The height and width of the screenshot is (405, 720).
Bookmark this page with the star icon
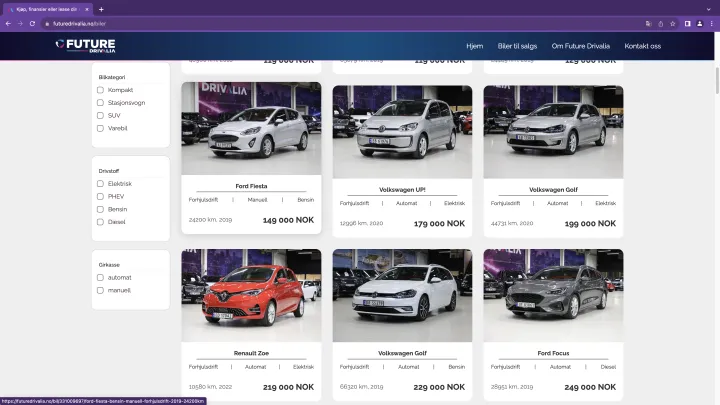coord(673,23)
